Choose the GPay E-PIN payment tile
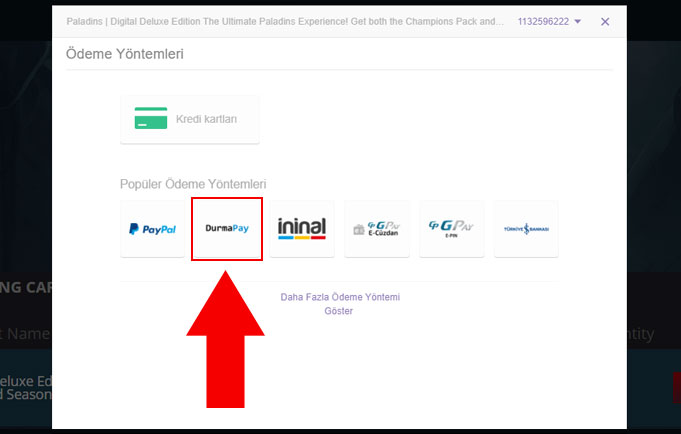 tap(451, 229)
